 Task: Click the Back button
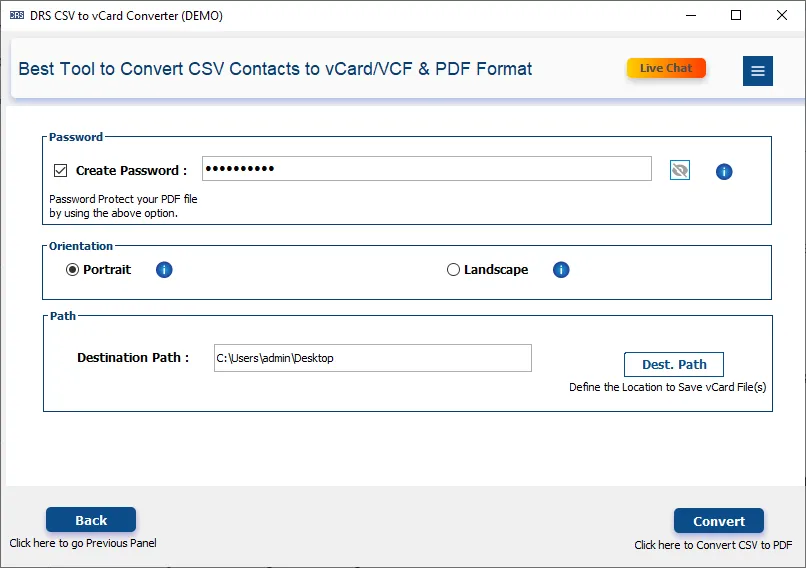(x=91, y=520)
